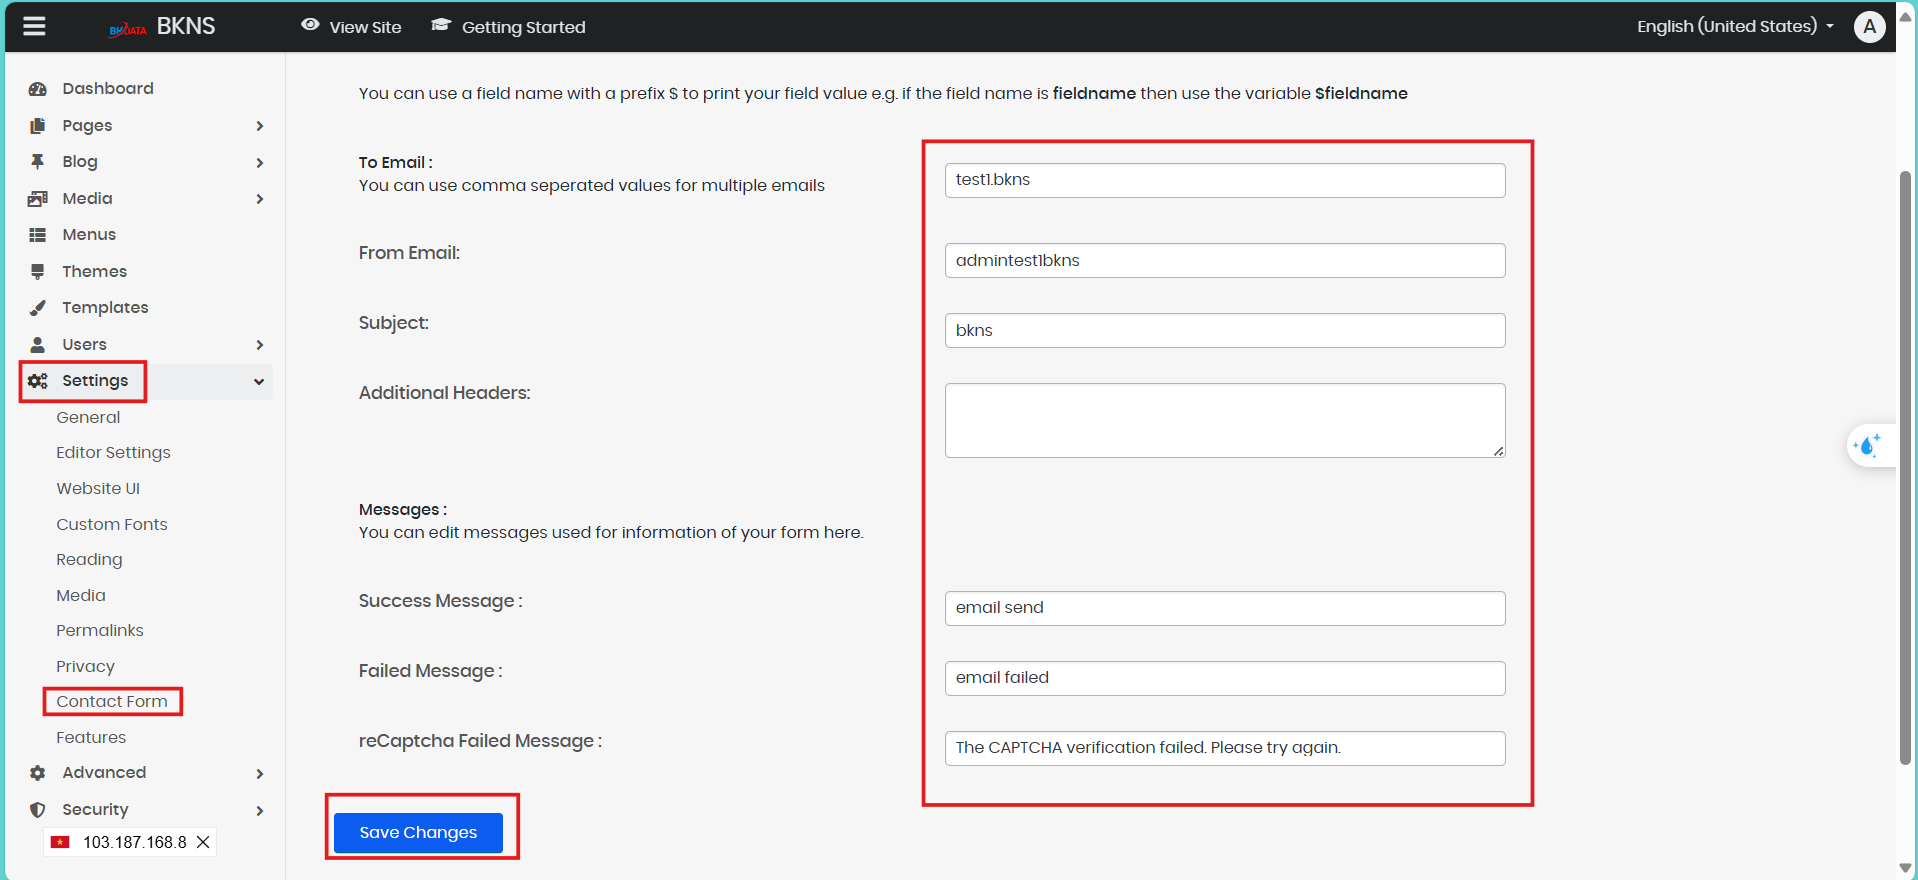Click the scrollbar up arrow
1918x880 pixels.
(1905, 17)
